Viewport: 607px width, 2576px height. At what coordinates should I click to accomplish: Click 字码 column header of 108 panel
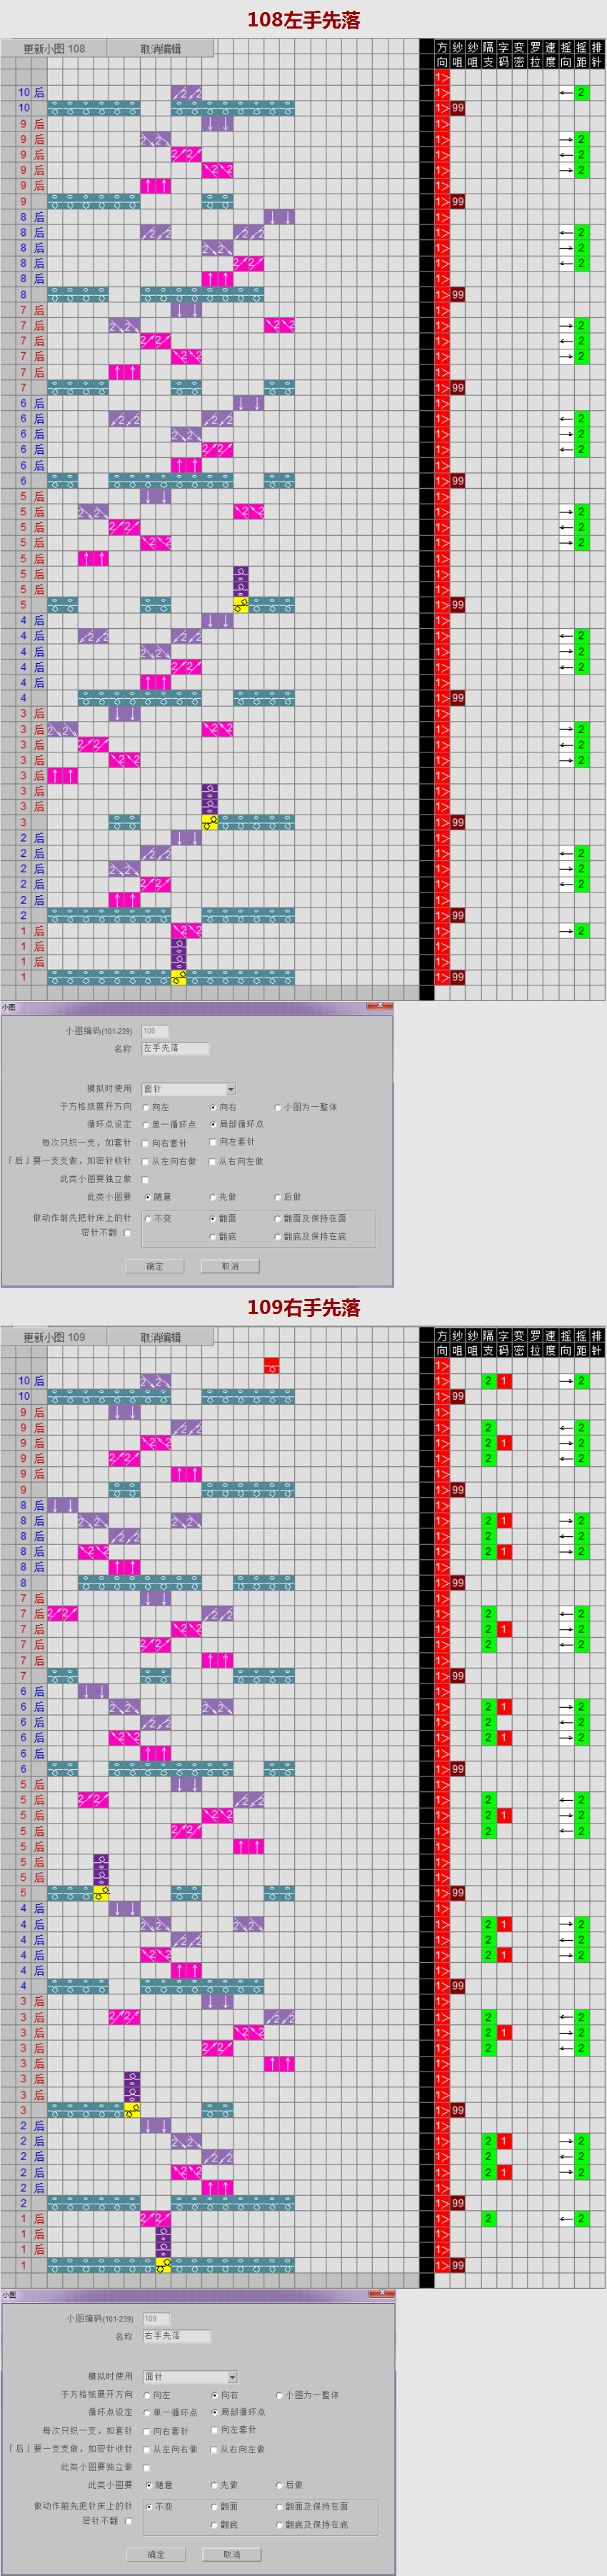click(x=504, y=54)
